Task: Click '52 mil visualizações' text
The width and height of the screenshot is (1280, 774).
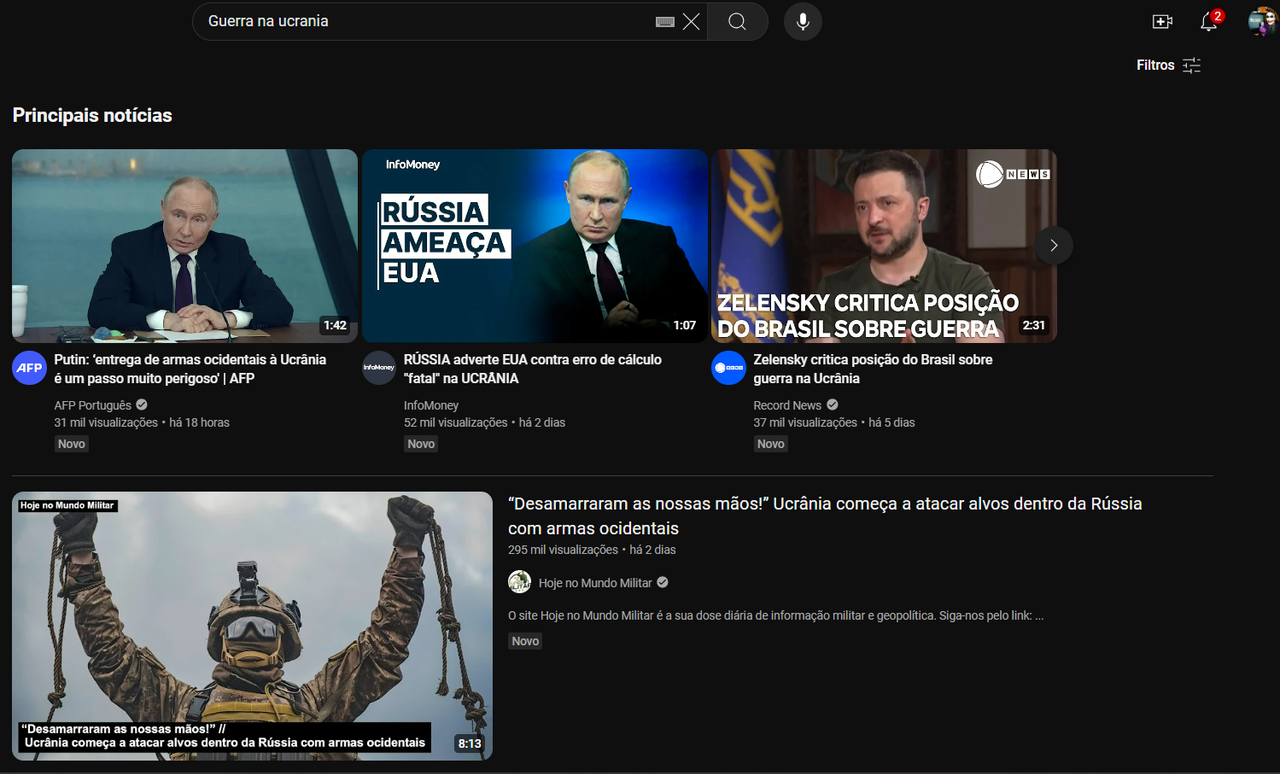Action: click(456, 423)
